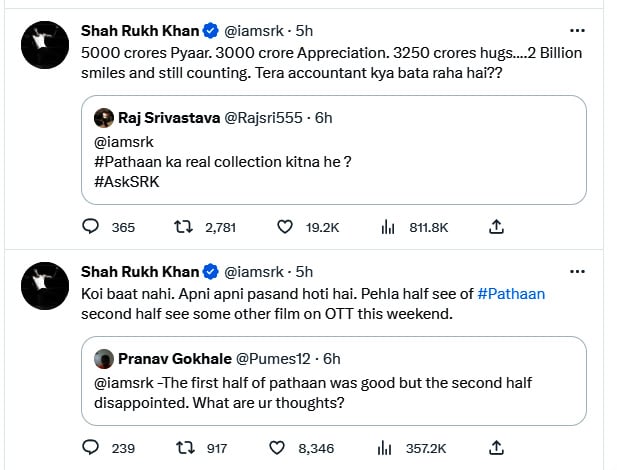Retweet the Koi baat nahi tweet
This screenshot has height=470, width=617.
coord(184,448)
